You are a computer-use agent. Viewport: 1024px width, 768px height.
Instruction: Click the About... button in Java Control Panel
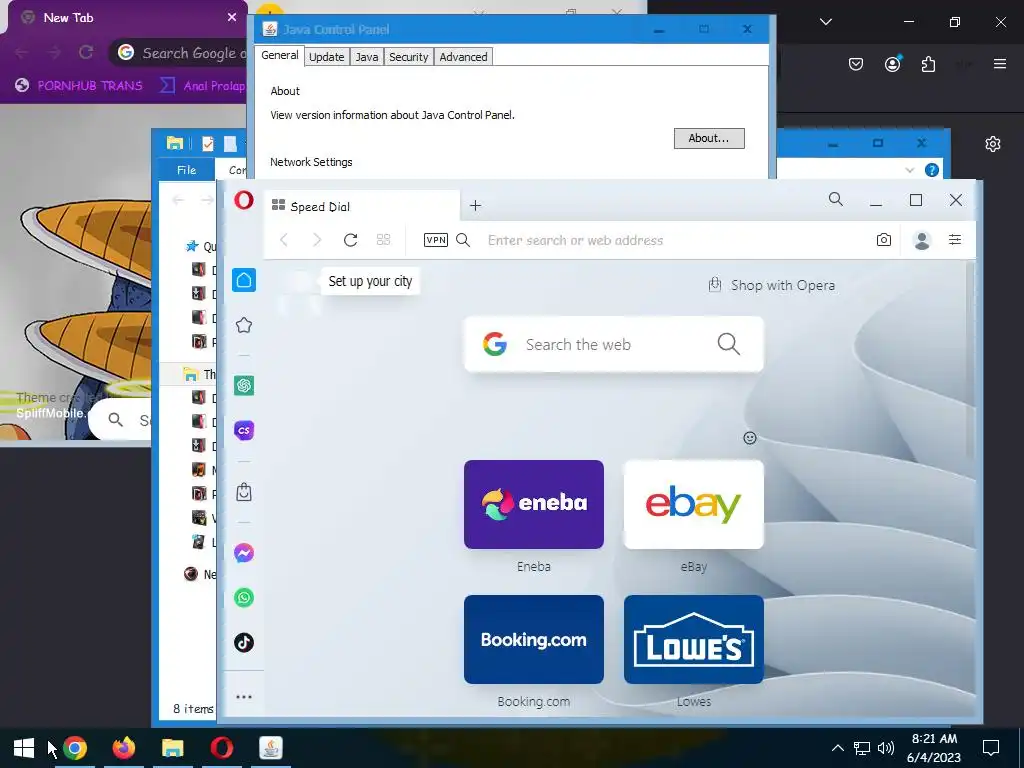709,138
